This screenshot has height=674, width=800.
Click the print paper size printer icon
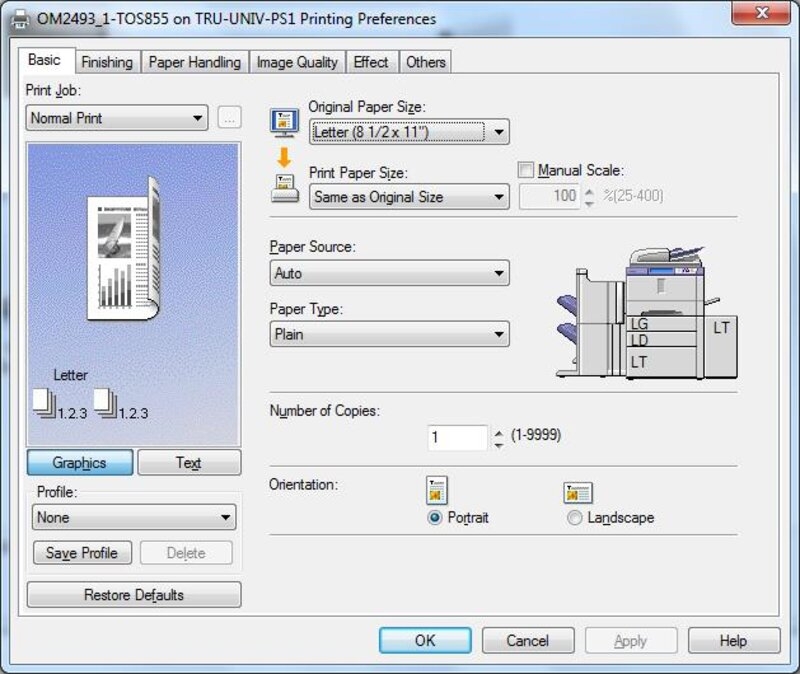(x=285, y=188)
